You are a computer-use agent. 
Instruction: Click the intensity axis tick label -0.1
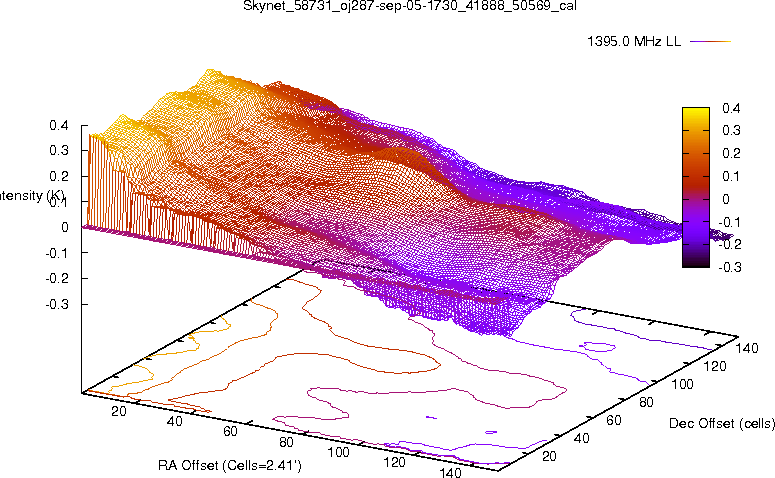[57, 253]
